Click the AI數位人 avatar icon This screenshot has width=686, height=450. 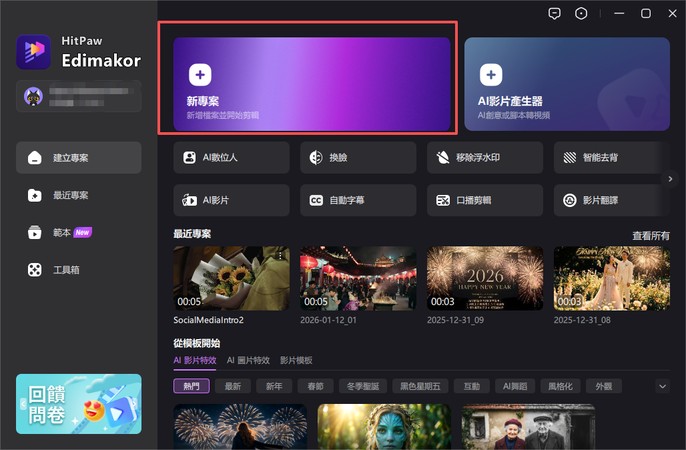pos(189,157)
